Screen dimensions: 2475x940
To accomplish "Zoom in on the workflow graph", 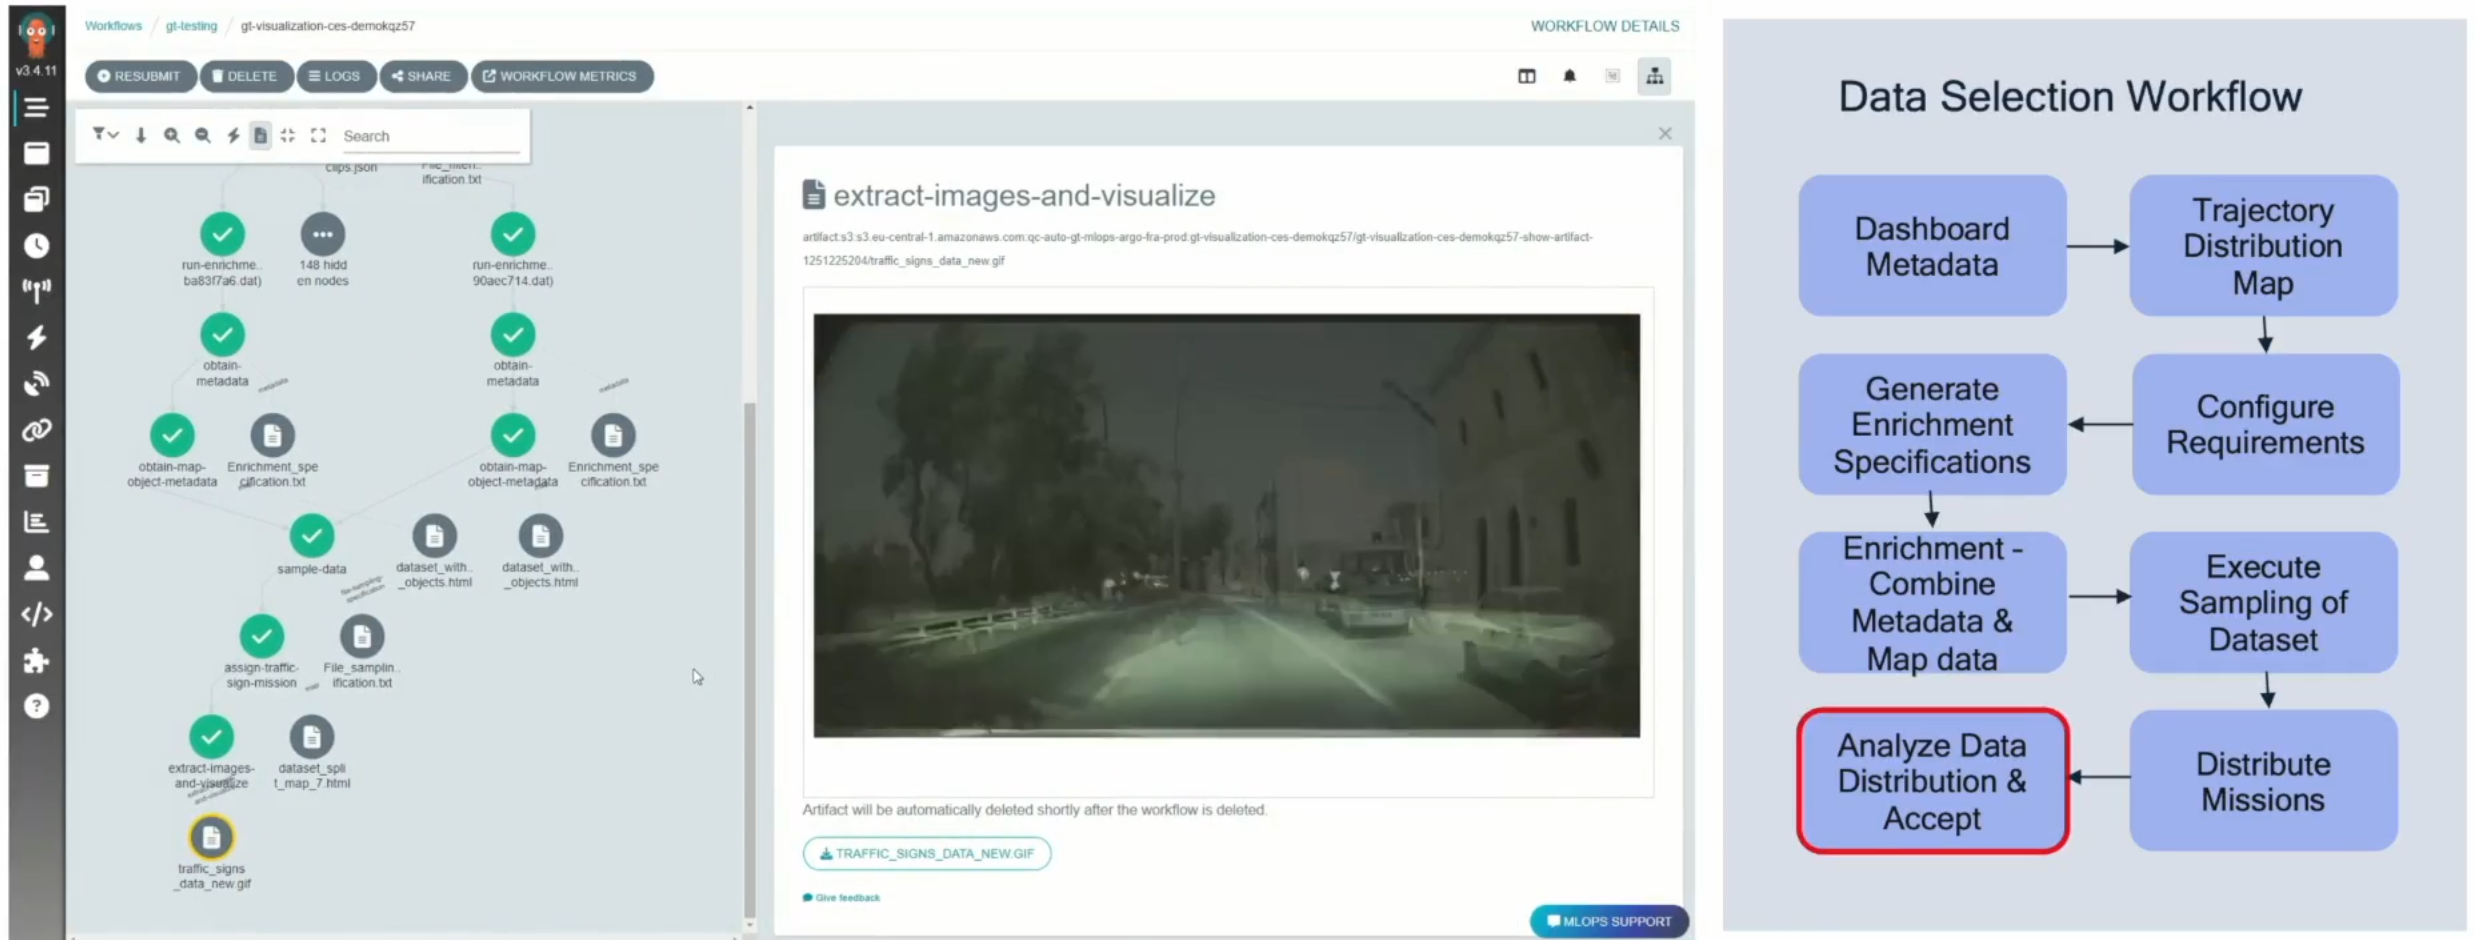I will (x=172, y=136).
